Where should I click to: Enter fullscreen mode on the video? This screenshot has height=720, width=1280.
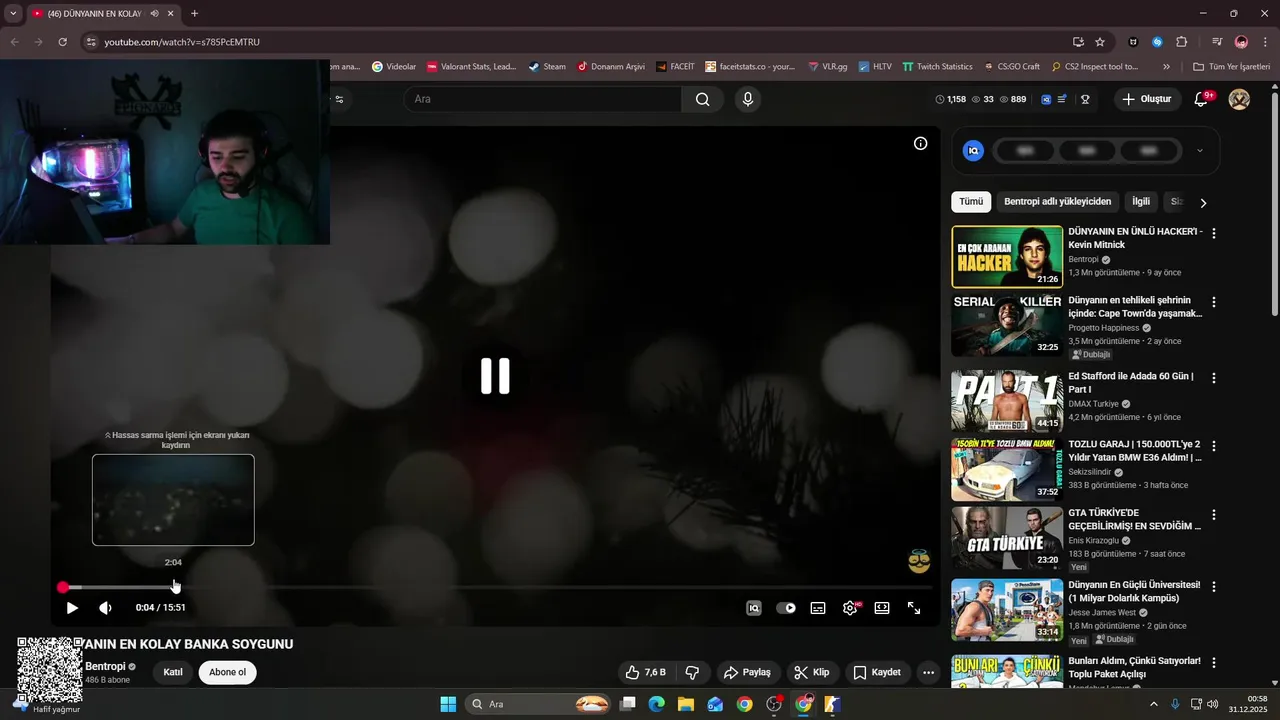coord(914,608)
